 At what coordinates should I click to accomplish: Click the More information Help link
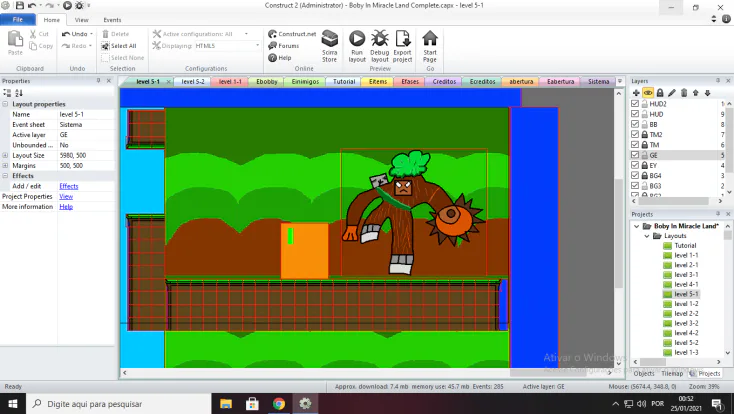tap(66, 207)
